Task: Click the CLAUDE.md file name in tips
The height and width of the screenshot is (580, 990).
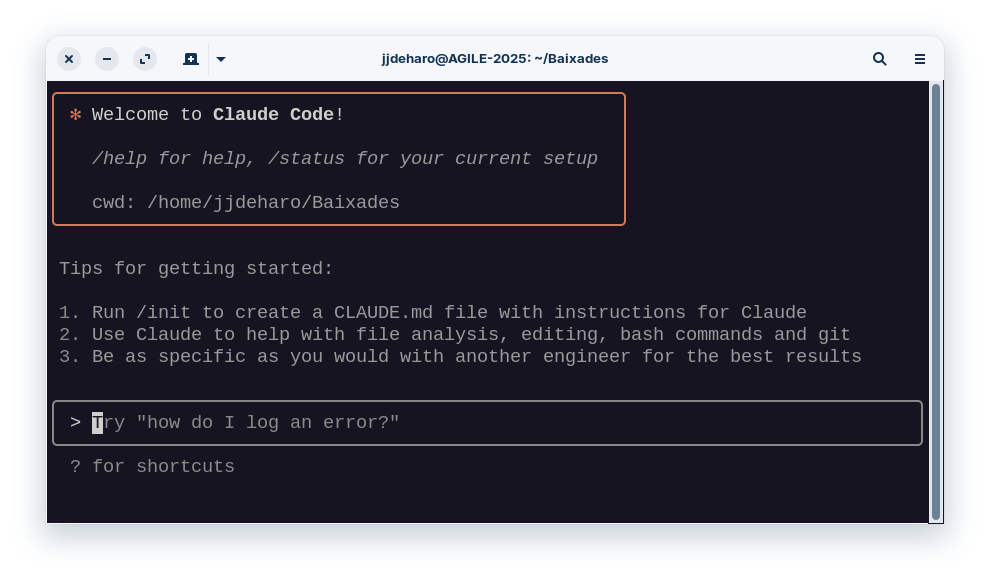Action: click(x=383, y=312)
